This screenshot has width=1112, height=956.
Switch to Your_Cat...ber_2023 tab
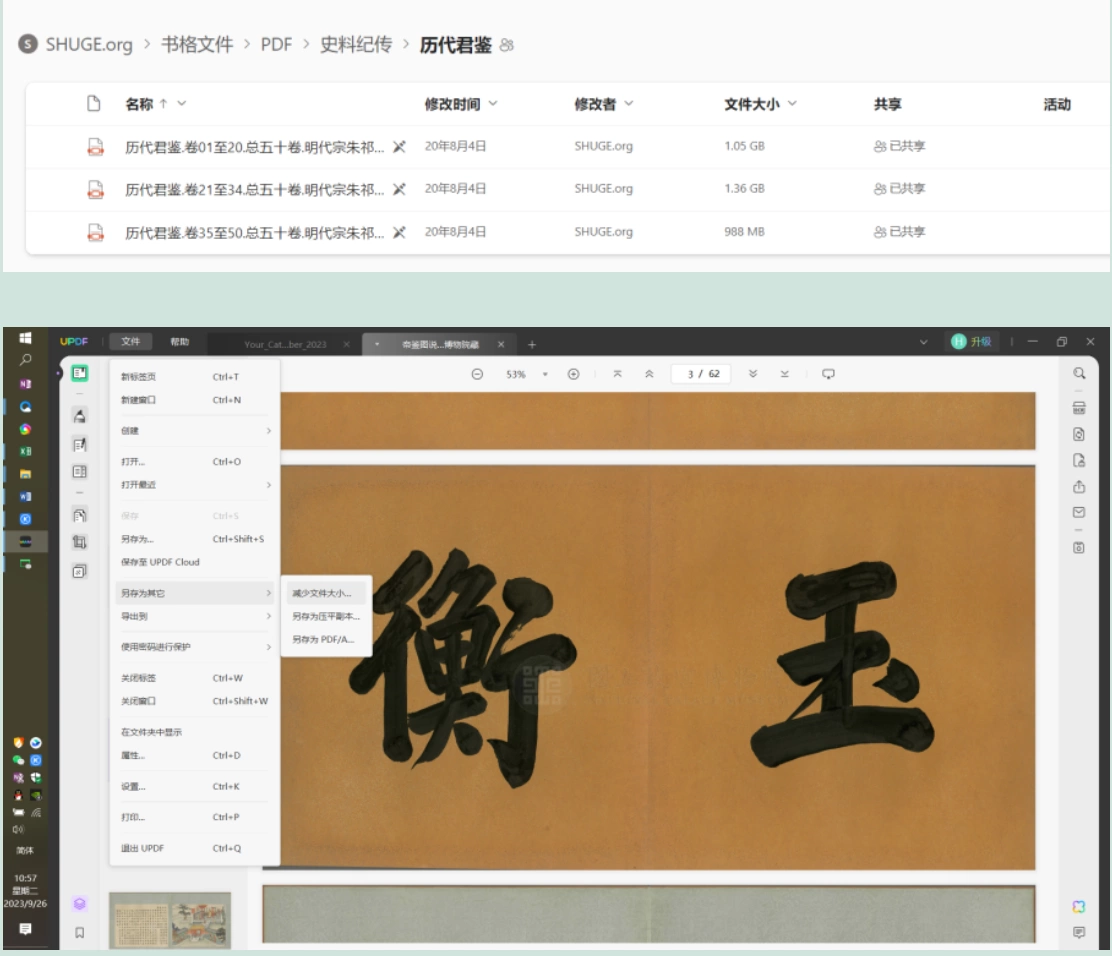[285, 345]
